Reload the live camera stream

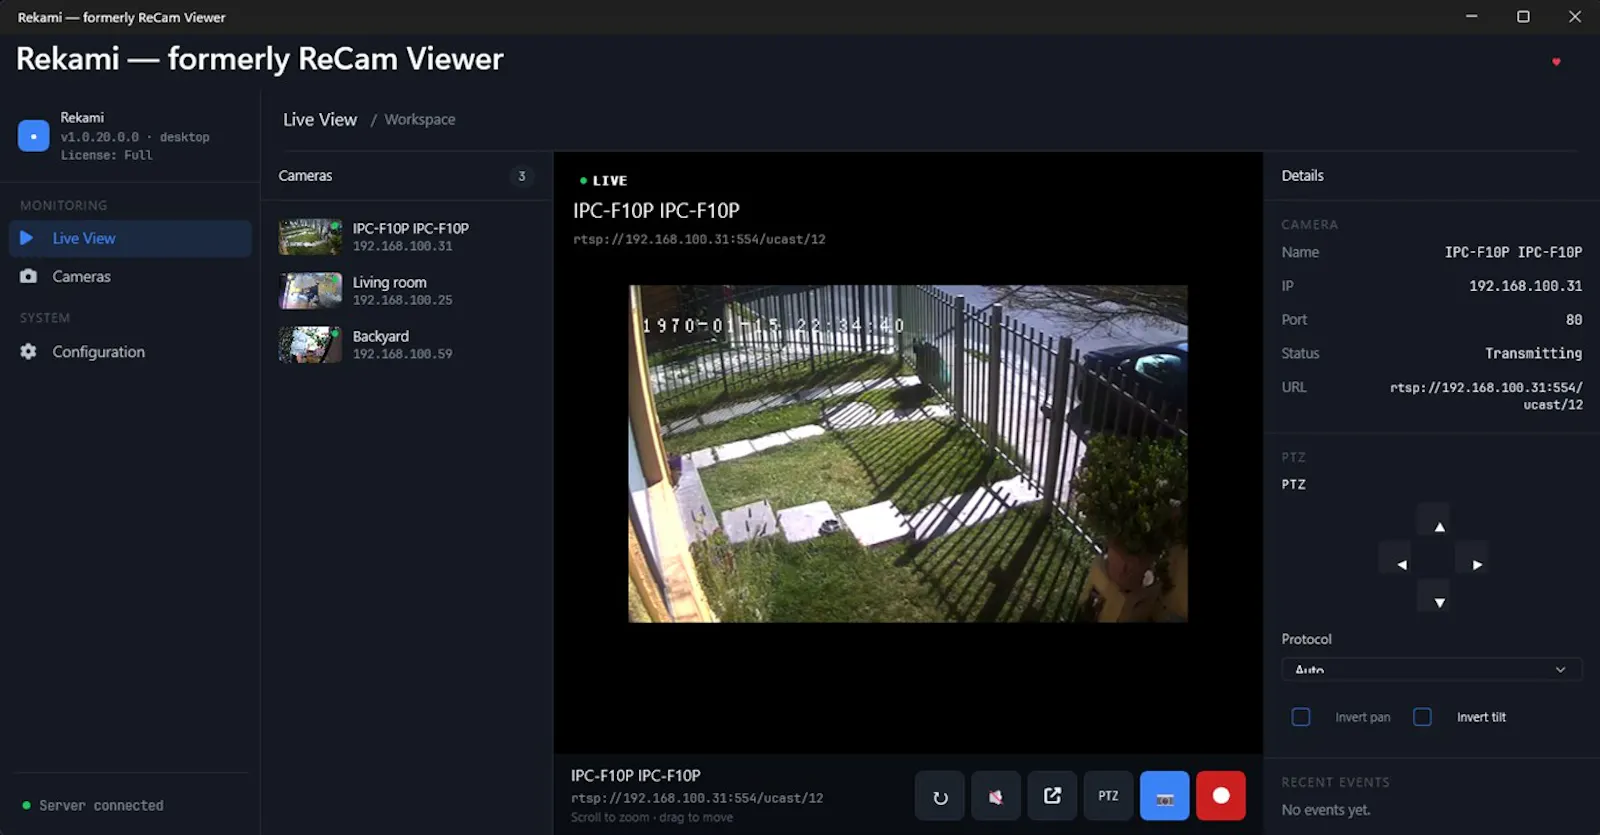(x=940, y=796)
